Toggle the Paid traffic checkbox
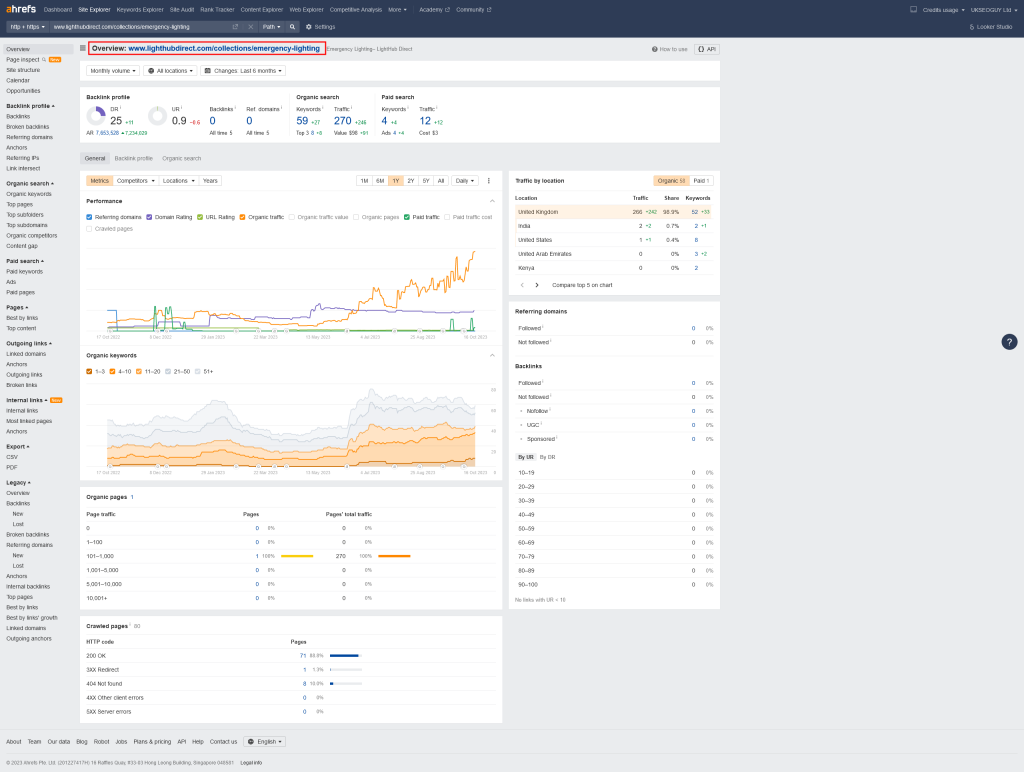The image size is (1024, 772). click(x=407, y=216)
